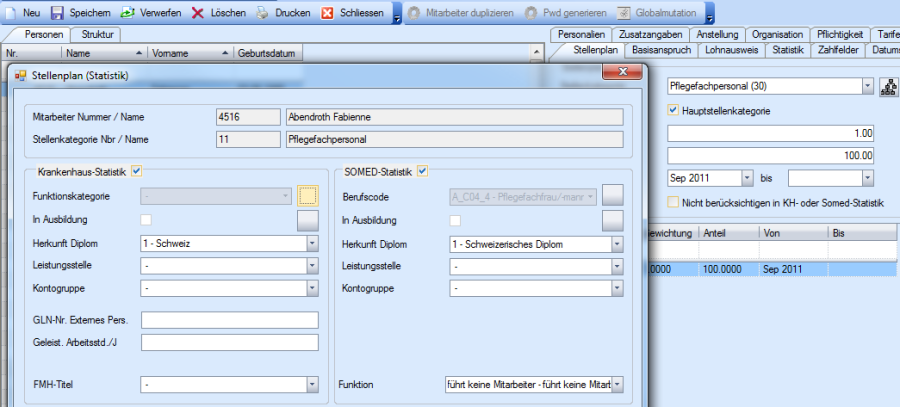Click the Von column header
900x407 pixels.
tap(792, 233)
